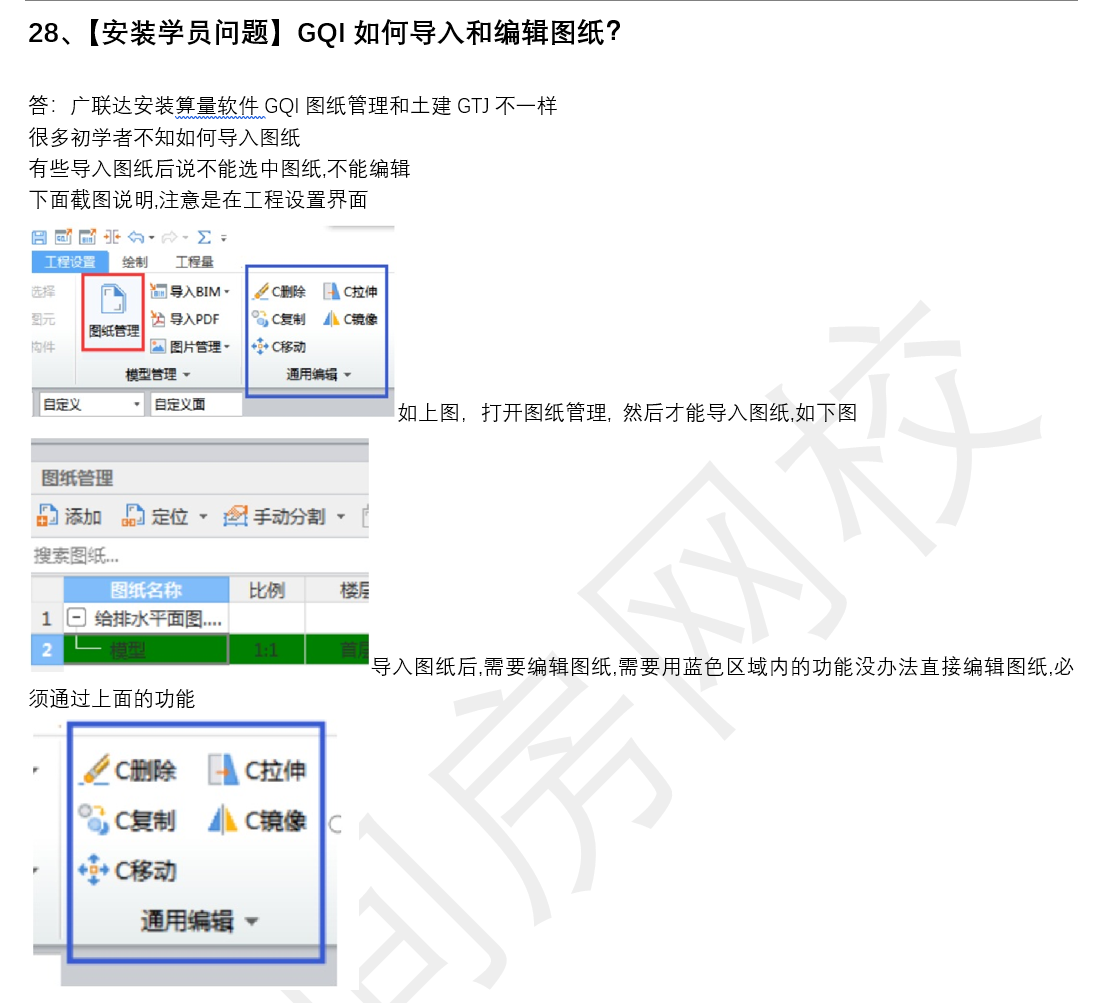1114x1003 pixels.
Task: Open the dropdown arrow beside 定位
Action: tap(203, 516)
